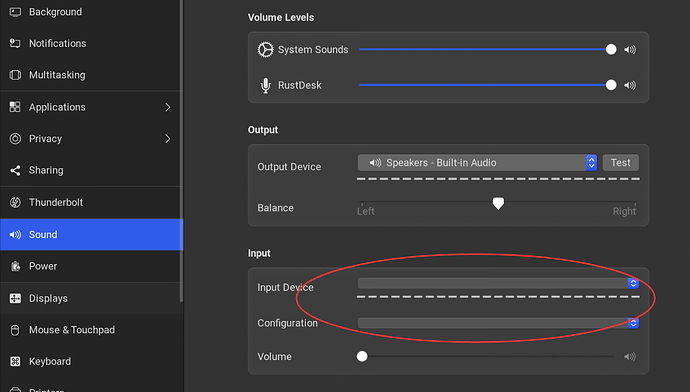
Task: Open the input Configuration dropdown
Action: [x=498, y=323]
